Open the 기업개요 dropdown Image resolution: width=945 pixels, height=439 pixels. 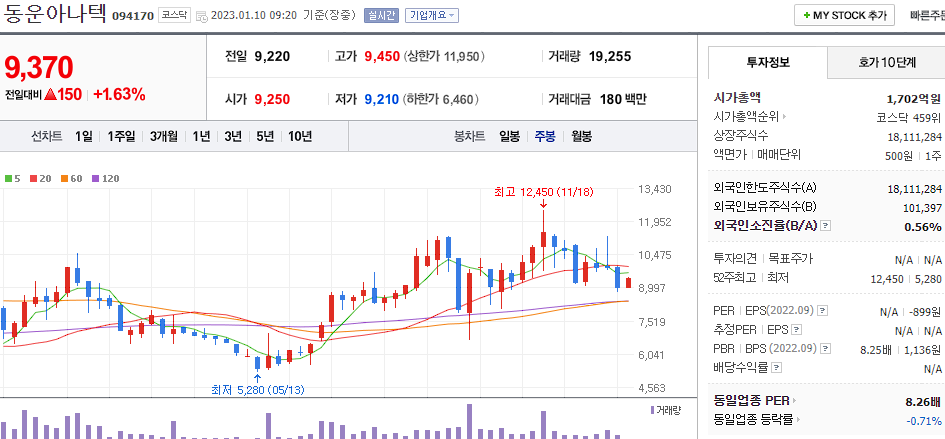(x=432, y=15)
